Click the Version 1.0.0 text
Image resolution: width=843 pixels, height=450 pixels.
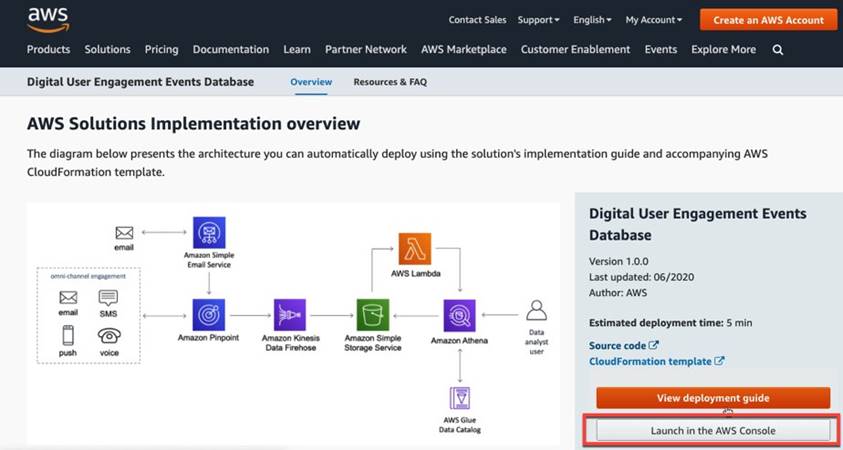[619, 261]
